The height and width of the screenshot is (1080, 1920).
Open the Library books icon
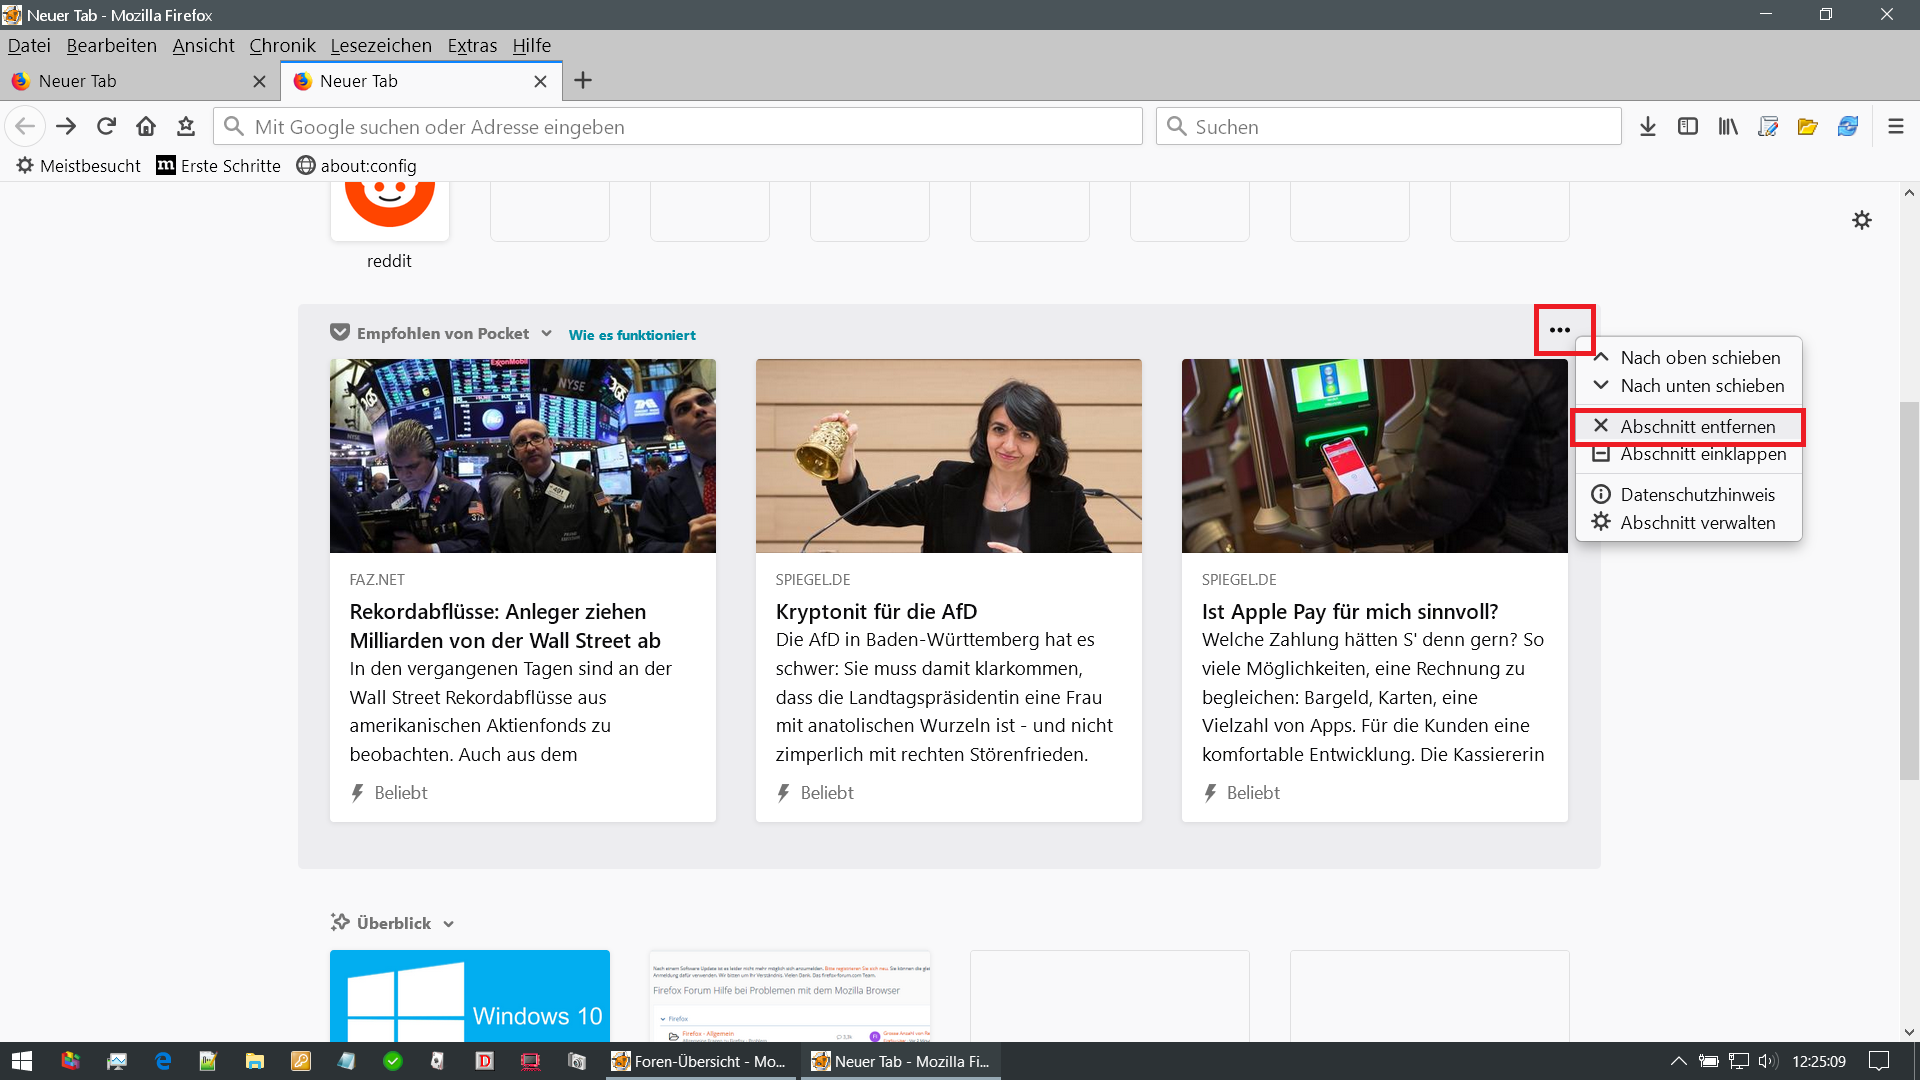[1728, 126]
